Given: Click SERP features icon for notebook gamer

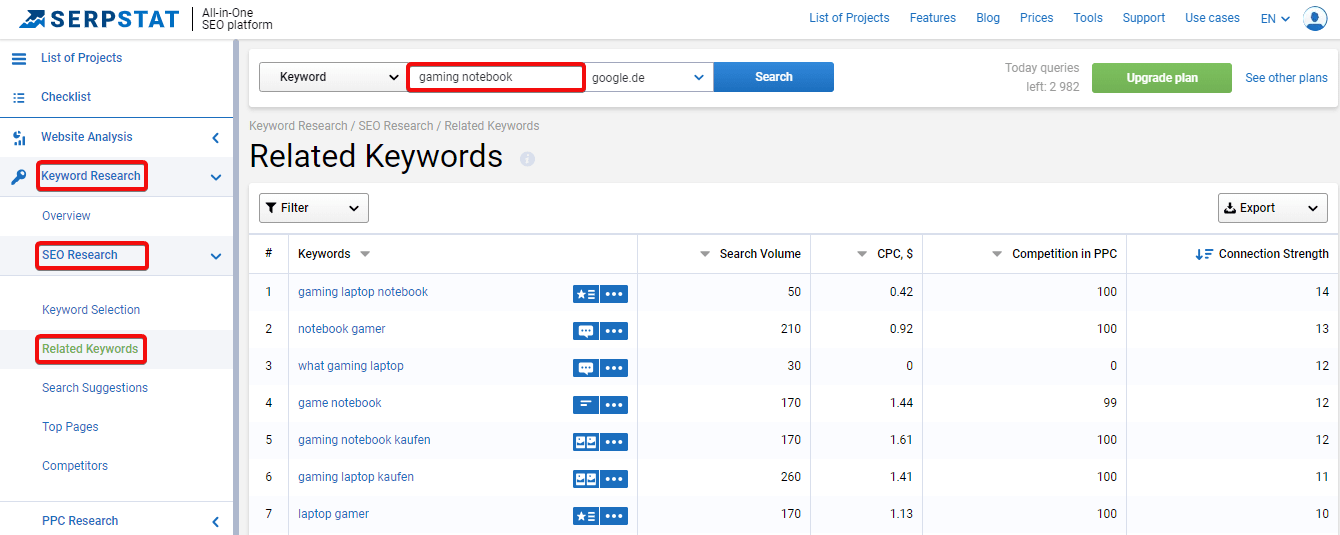Looking at the screenshot, I should click(586, 331).
